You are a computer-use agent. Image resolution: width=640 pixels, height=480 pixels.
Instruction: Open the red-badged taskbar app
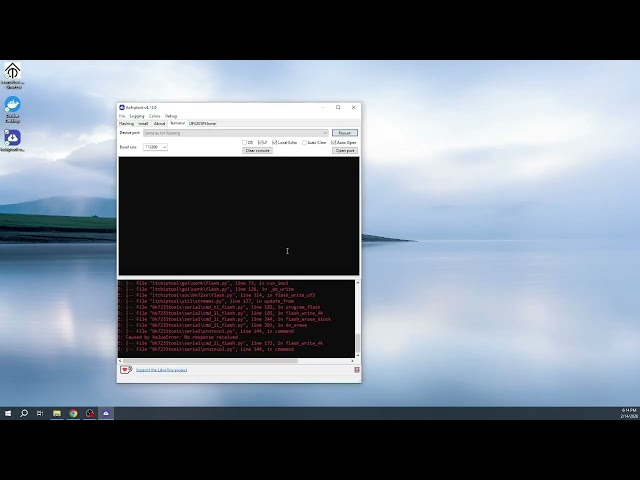pyautogui.click(x=90, y=413)
